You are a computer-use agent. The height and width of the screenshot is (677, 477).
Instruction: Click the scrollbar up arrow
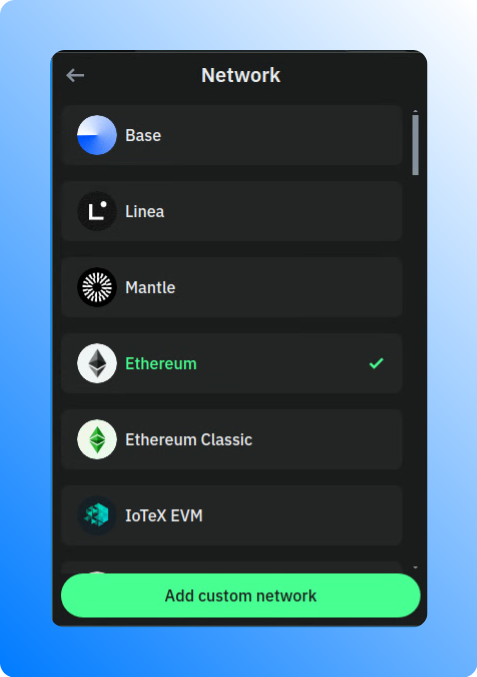point(415,111)
